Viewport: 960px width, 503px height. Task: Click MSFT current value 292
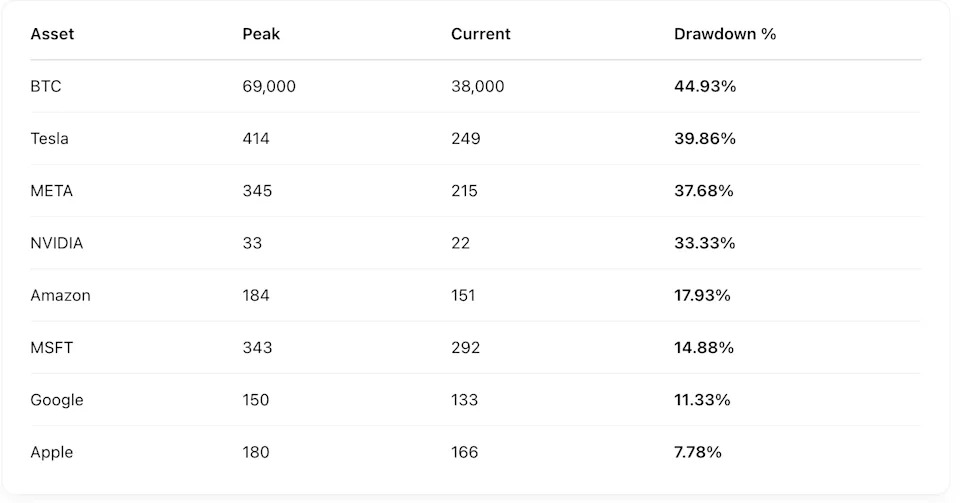[x=466, y=348]
